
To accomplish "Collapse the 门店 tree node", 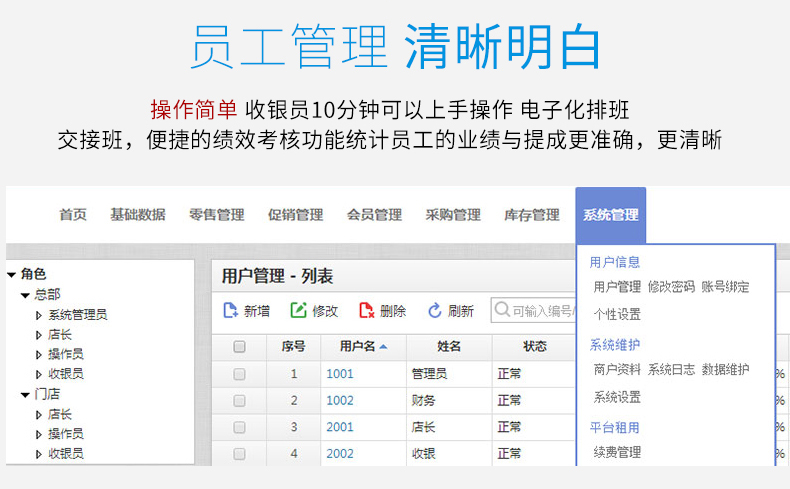I will pos(25,394).
